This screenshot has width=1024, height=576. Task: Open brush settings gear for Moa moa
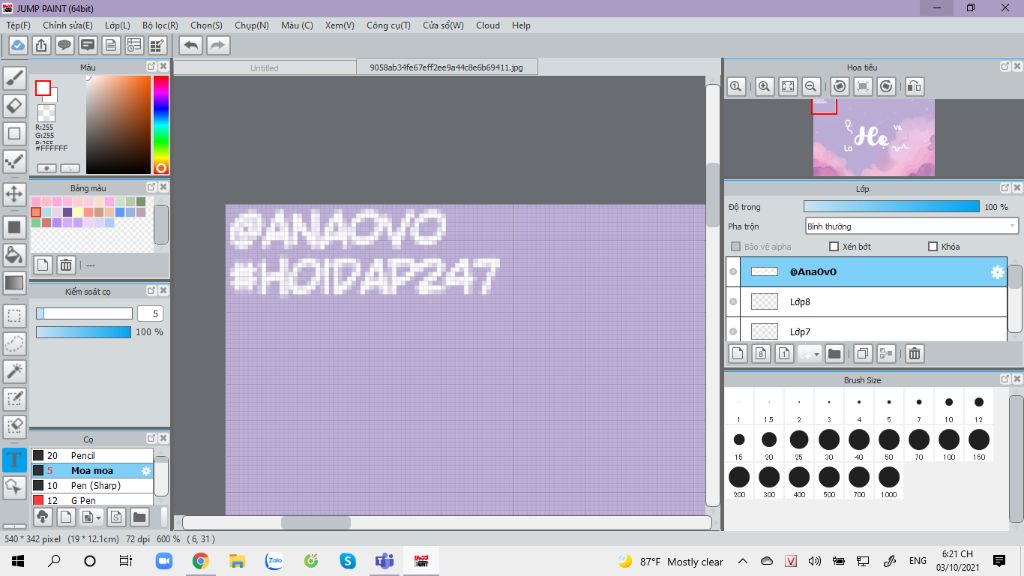pyautogui.click(x=146, y=470)
